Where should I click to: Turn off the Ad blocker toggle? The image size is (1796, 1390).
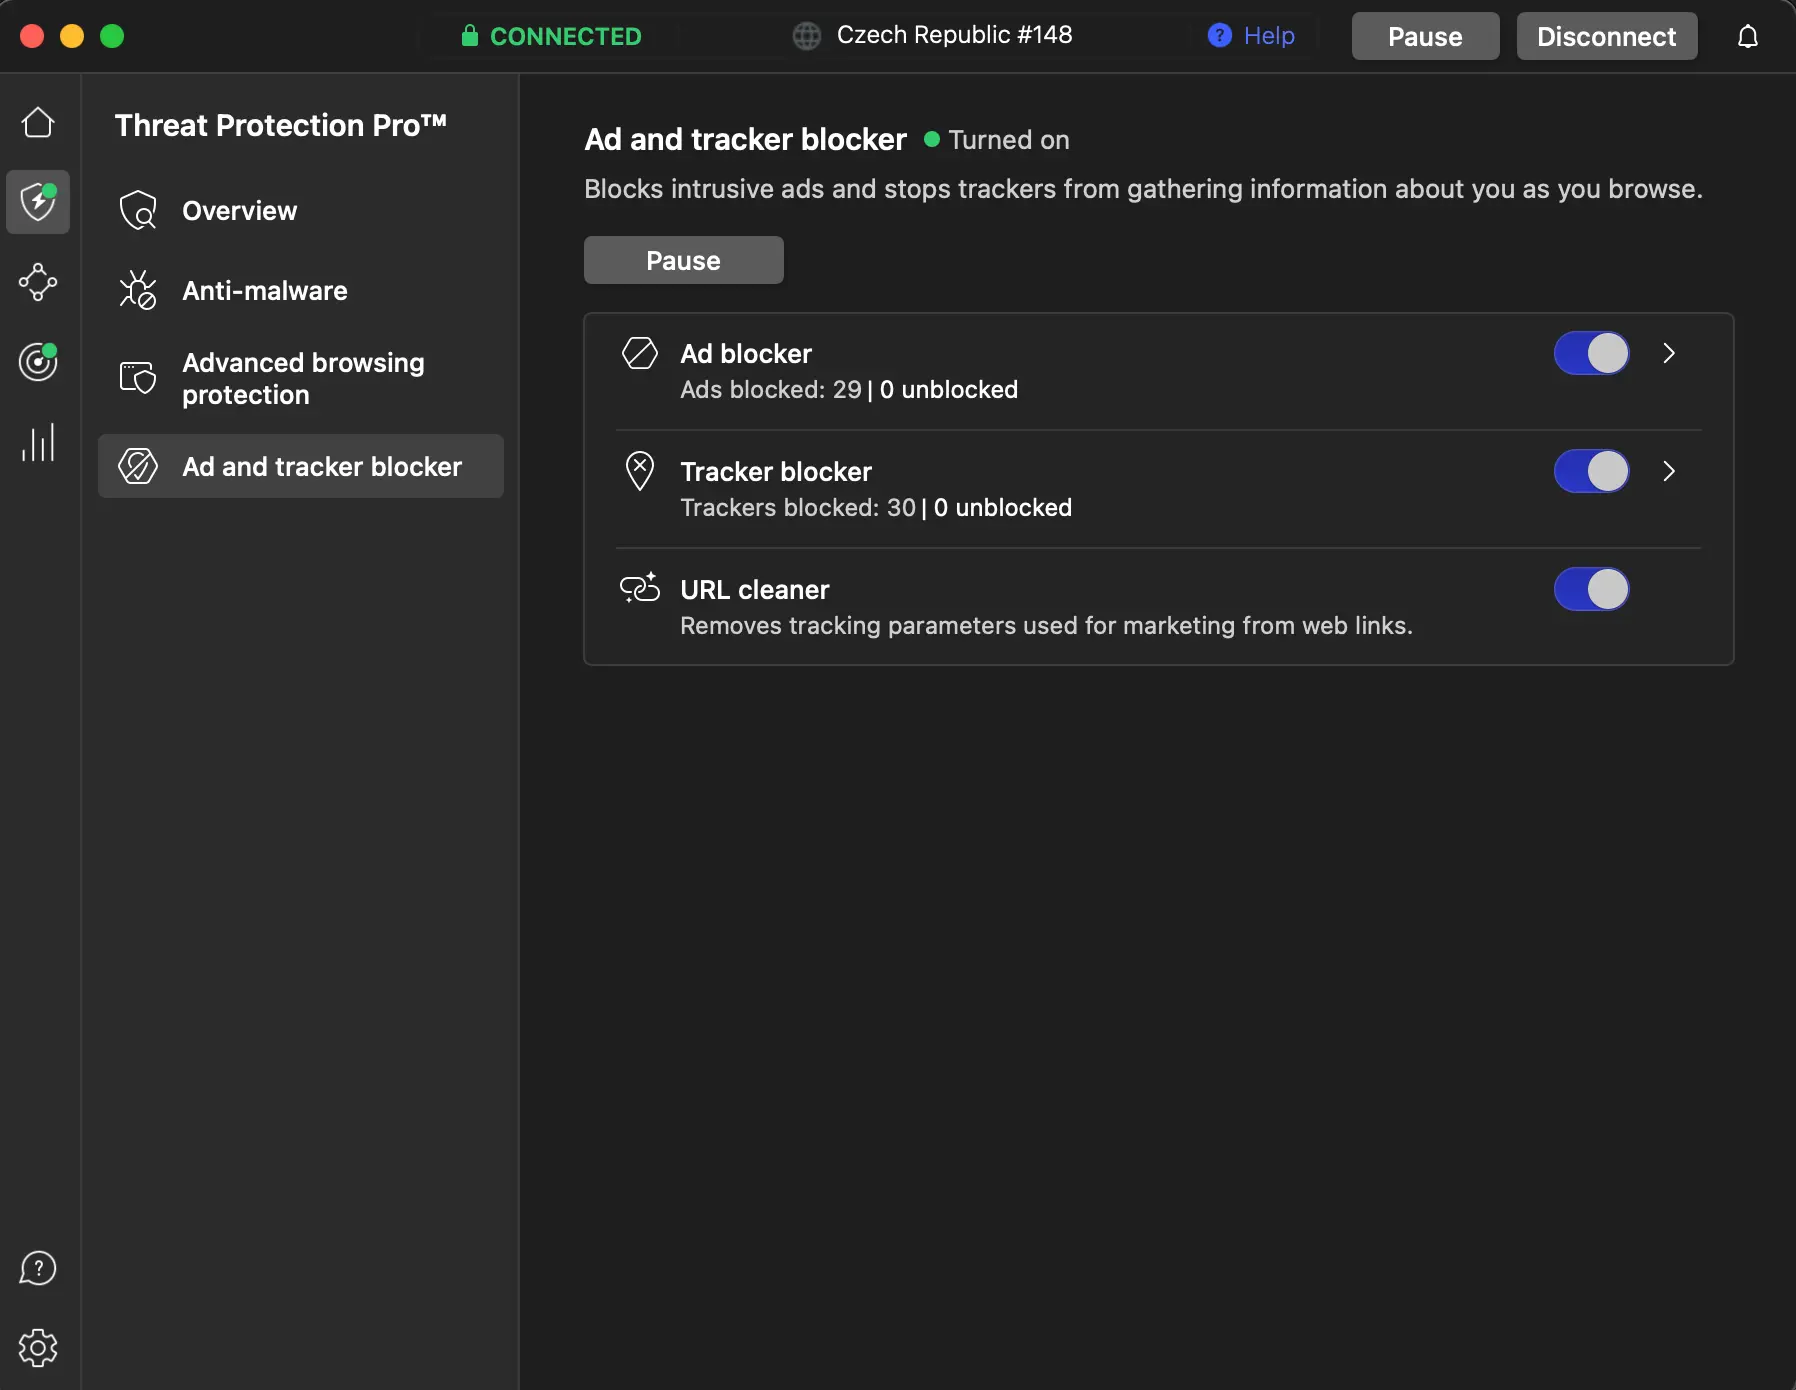(1591, 354)
